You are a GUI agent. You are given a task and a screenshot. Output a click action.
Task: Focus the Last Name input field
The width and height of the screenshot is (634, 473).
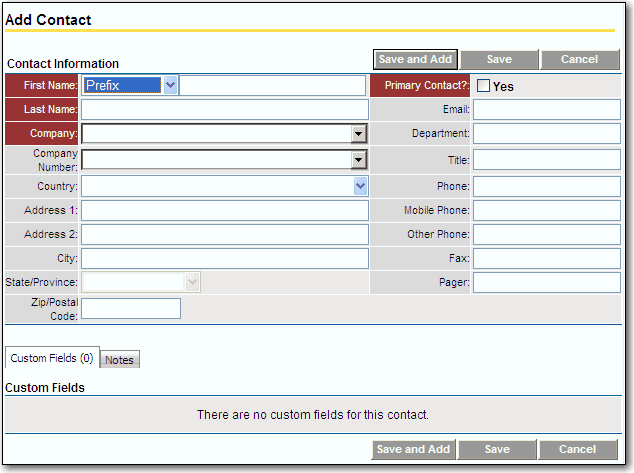click(x=225, y=110)
